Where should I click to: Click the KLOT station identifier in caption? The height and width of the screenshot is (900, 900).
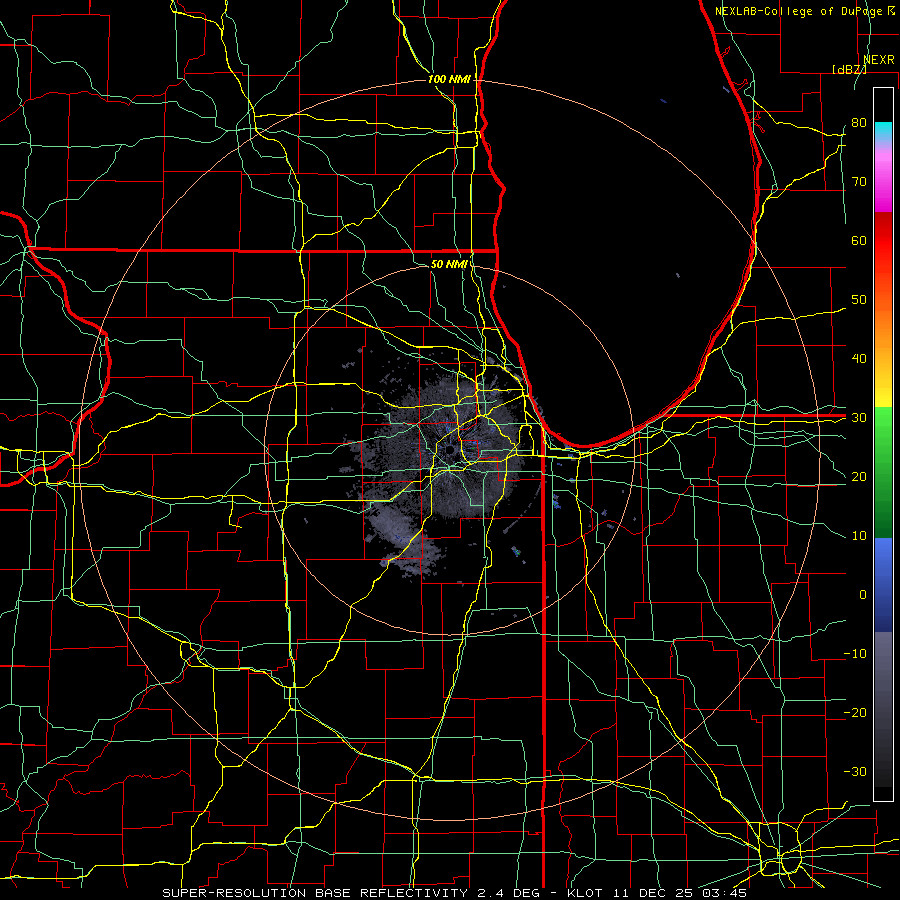point(585,893)
